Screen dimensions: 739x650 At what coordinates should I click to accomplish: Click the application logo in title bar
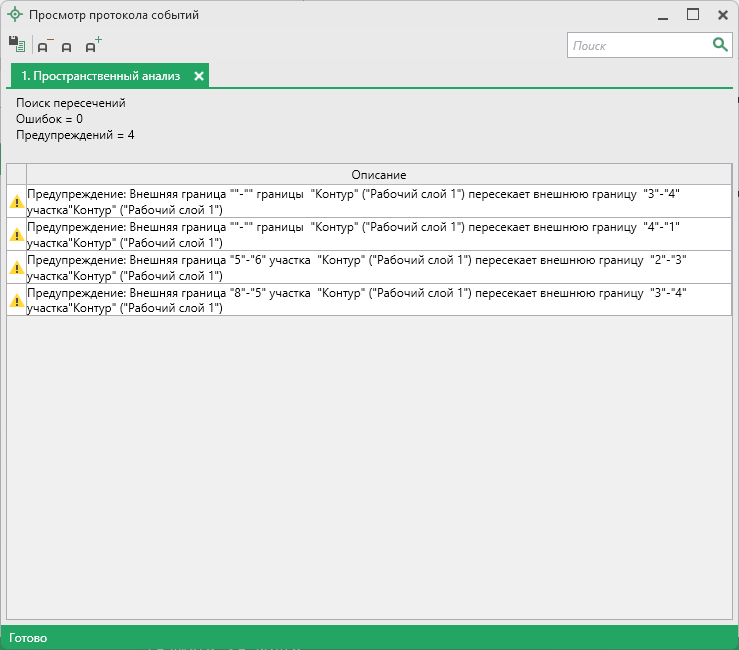pos(15,15)
